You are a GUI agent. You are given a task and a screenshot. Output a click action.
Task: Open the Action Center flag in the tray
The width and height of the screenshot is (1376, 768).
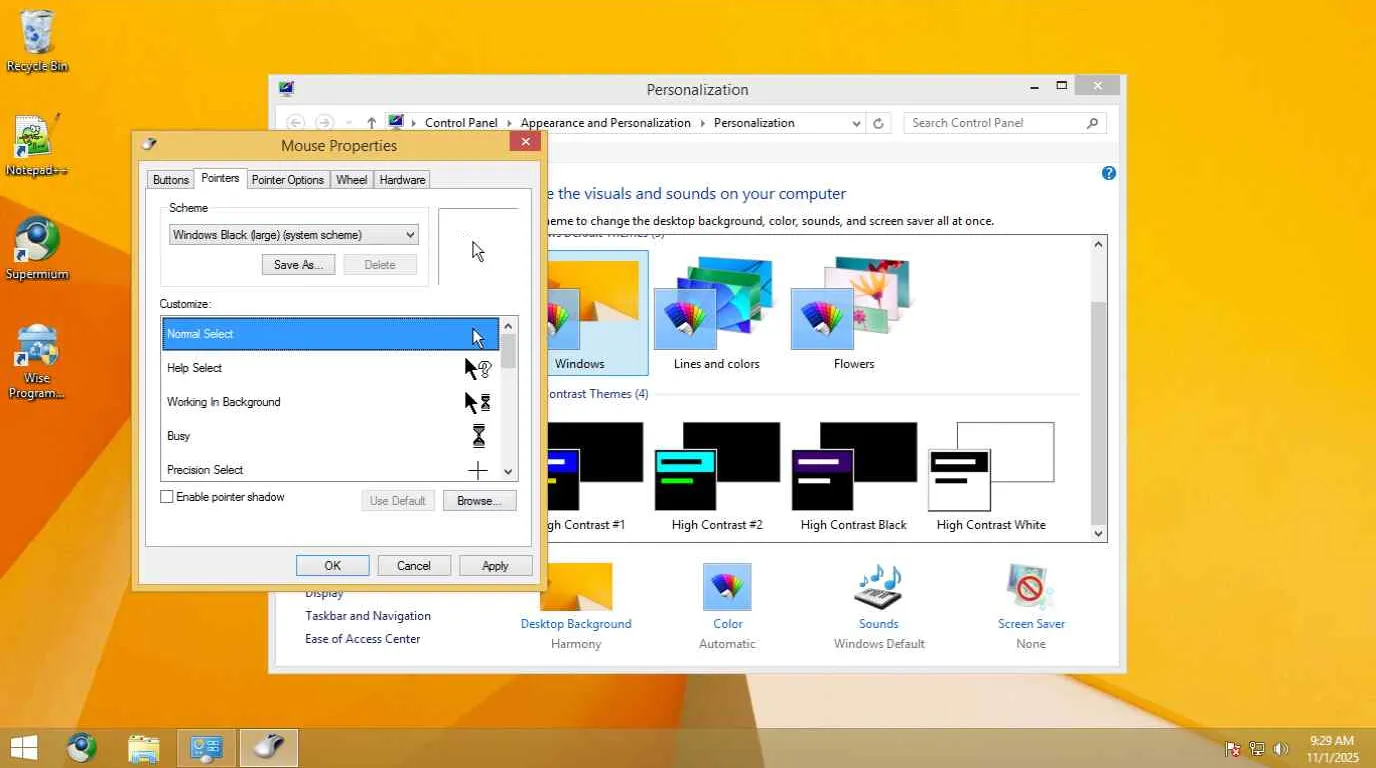click(x=1233, y=748)
